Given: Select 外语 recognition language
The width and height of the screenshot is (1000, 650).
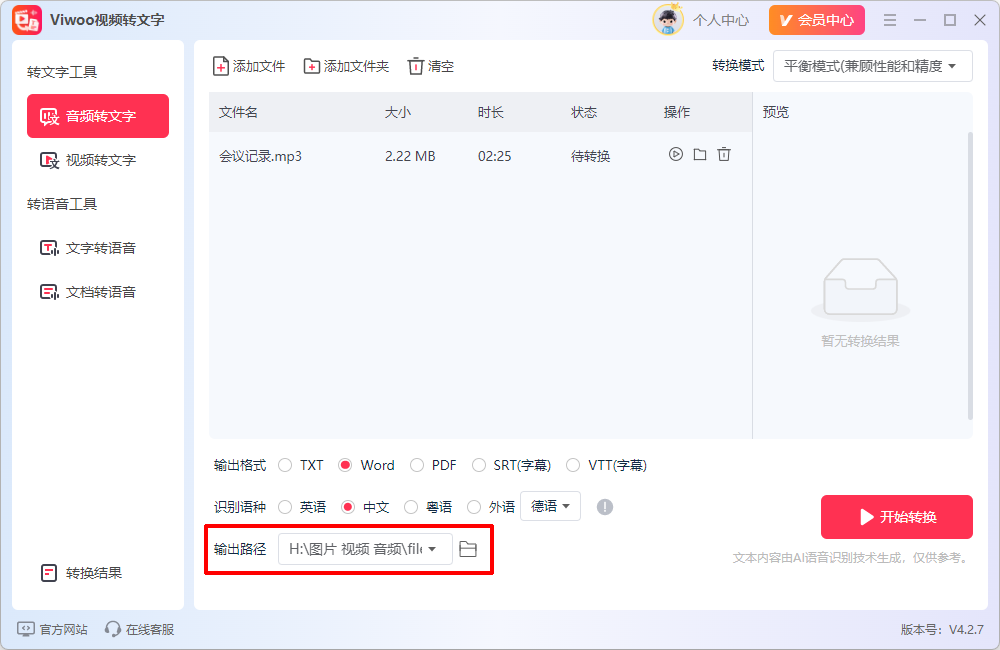Looking at the screenshot, I should pos(491,507).
